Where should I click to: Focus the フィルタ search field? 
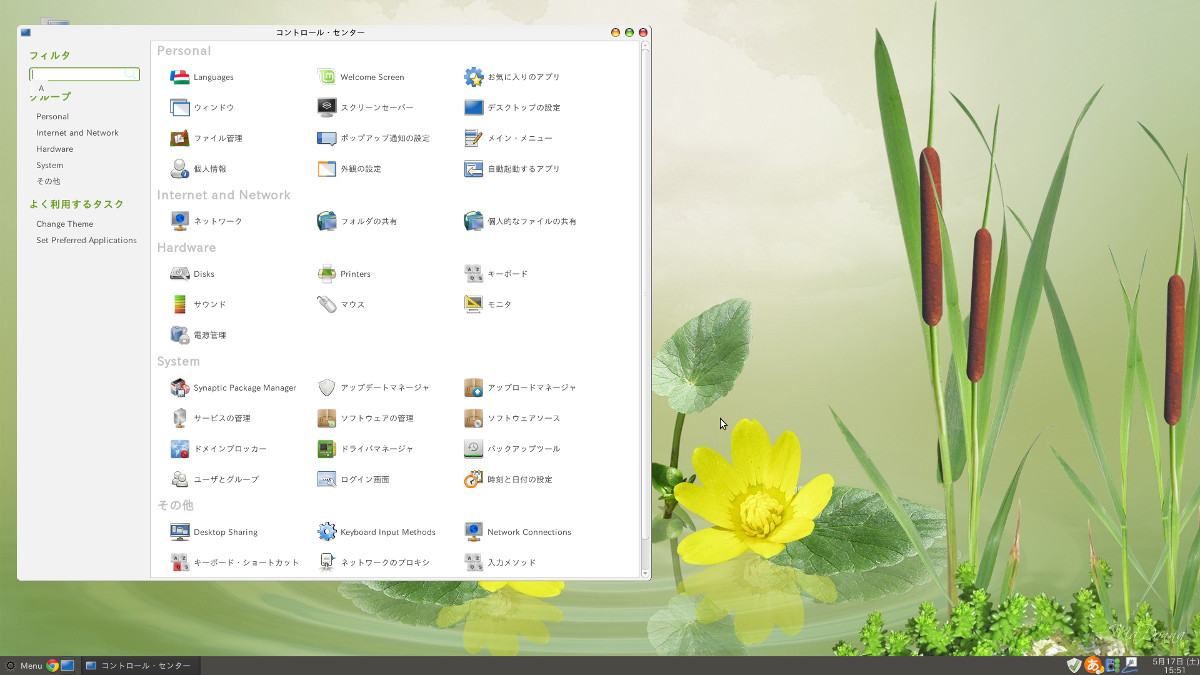pyautogui.click(x=84, y=74)
